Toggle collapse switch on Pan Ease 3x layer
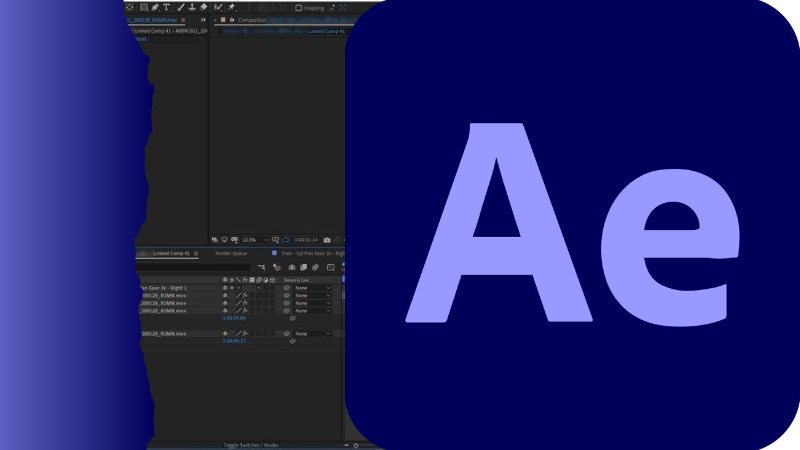Screen dimensions: 800x450 (232, 288)
